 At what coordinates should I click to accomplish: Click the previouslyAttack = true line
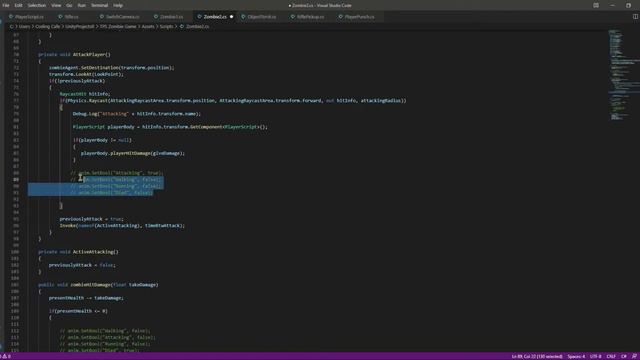91,219
